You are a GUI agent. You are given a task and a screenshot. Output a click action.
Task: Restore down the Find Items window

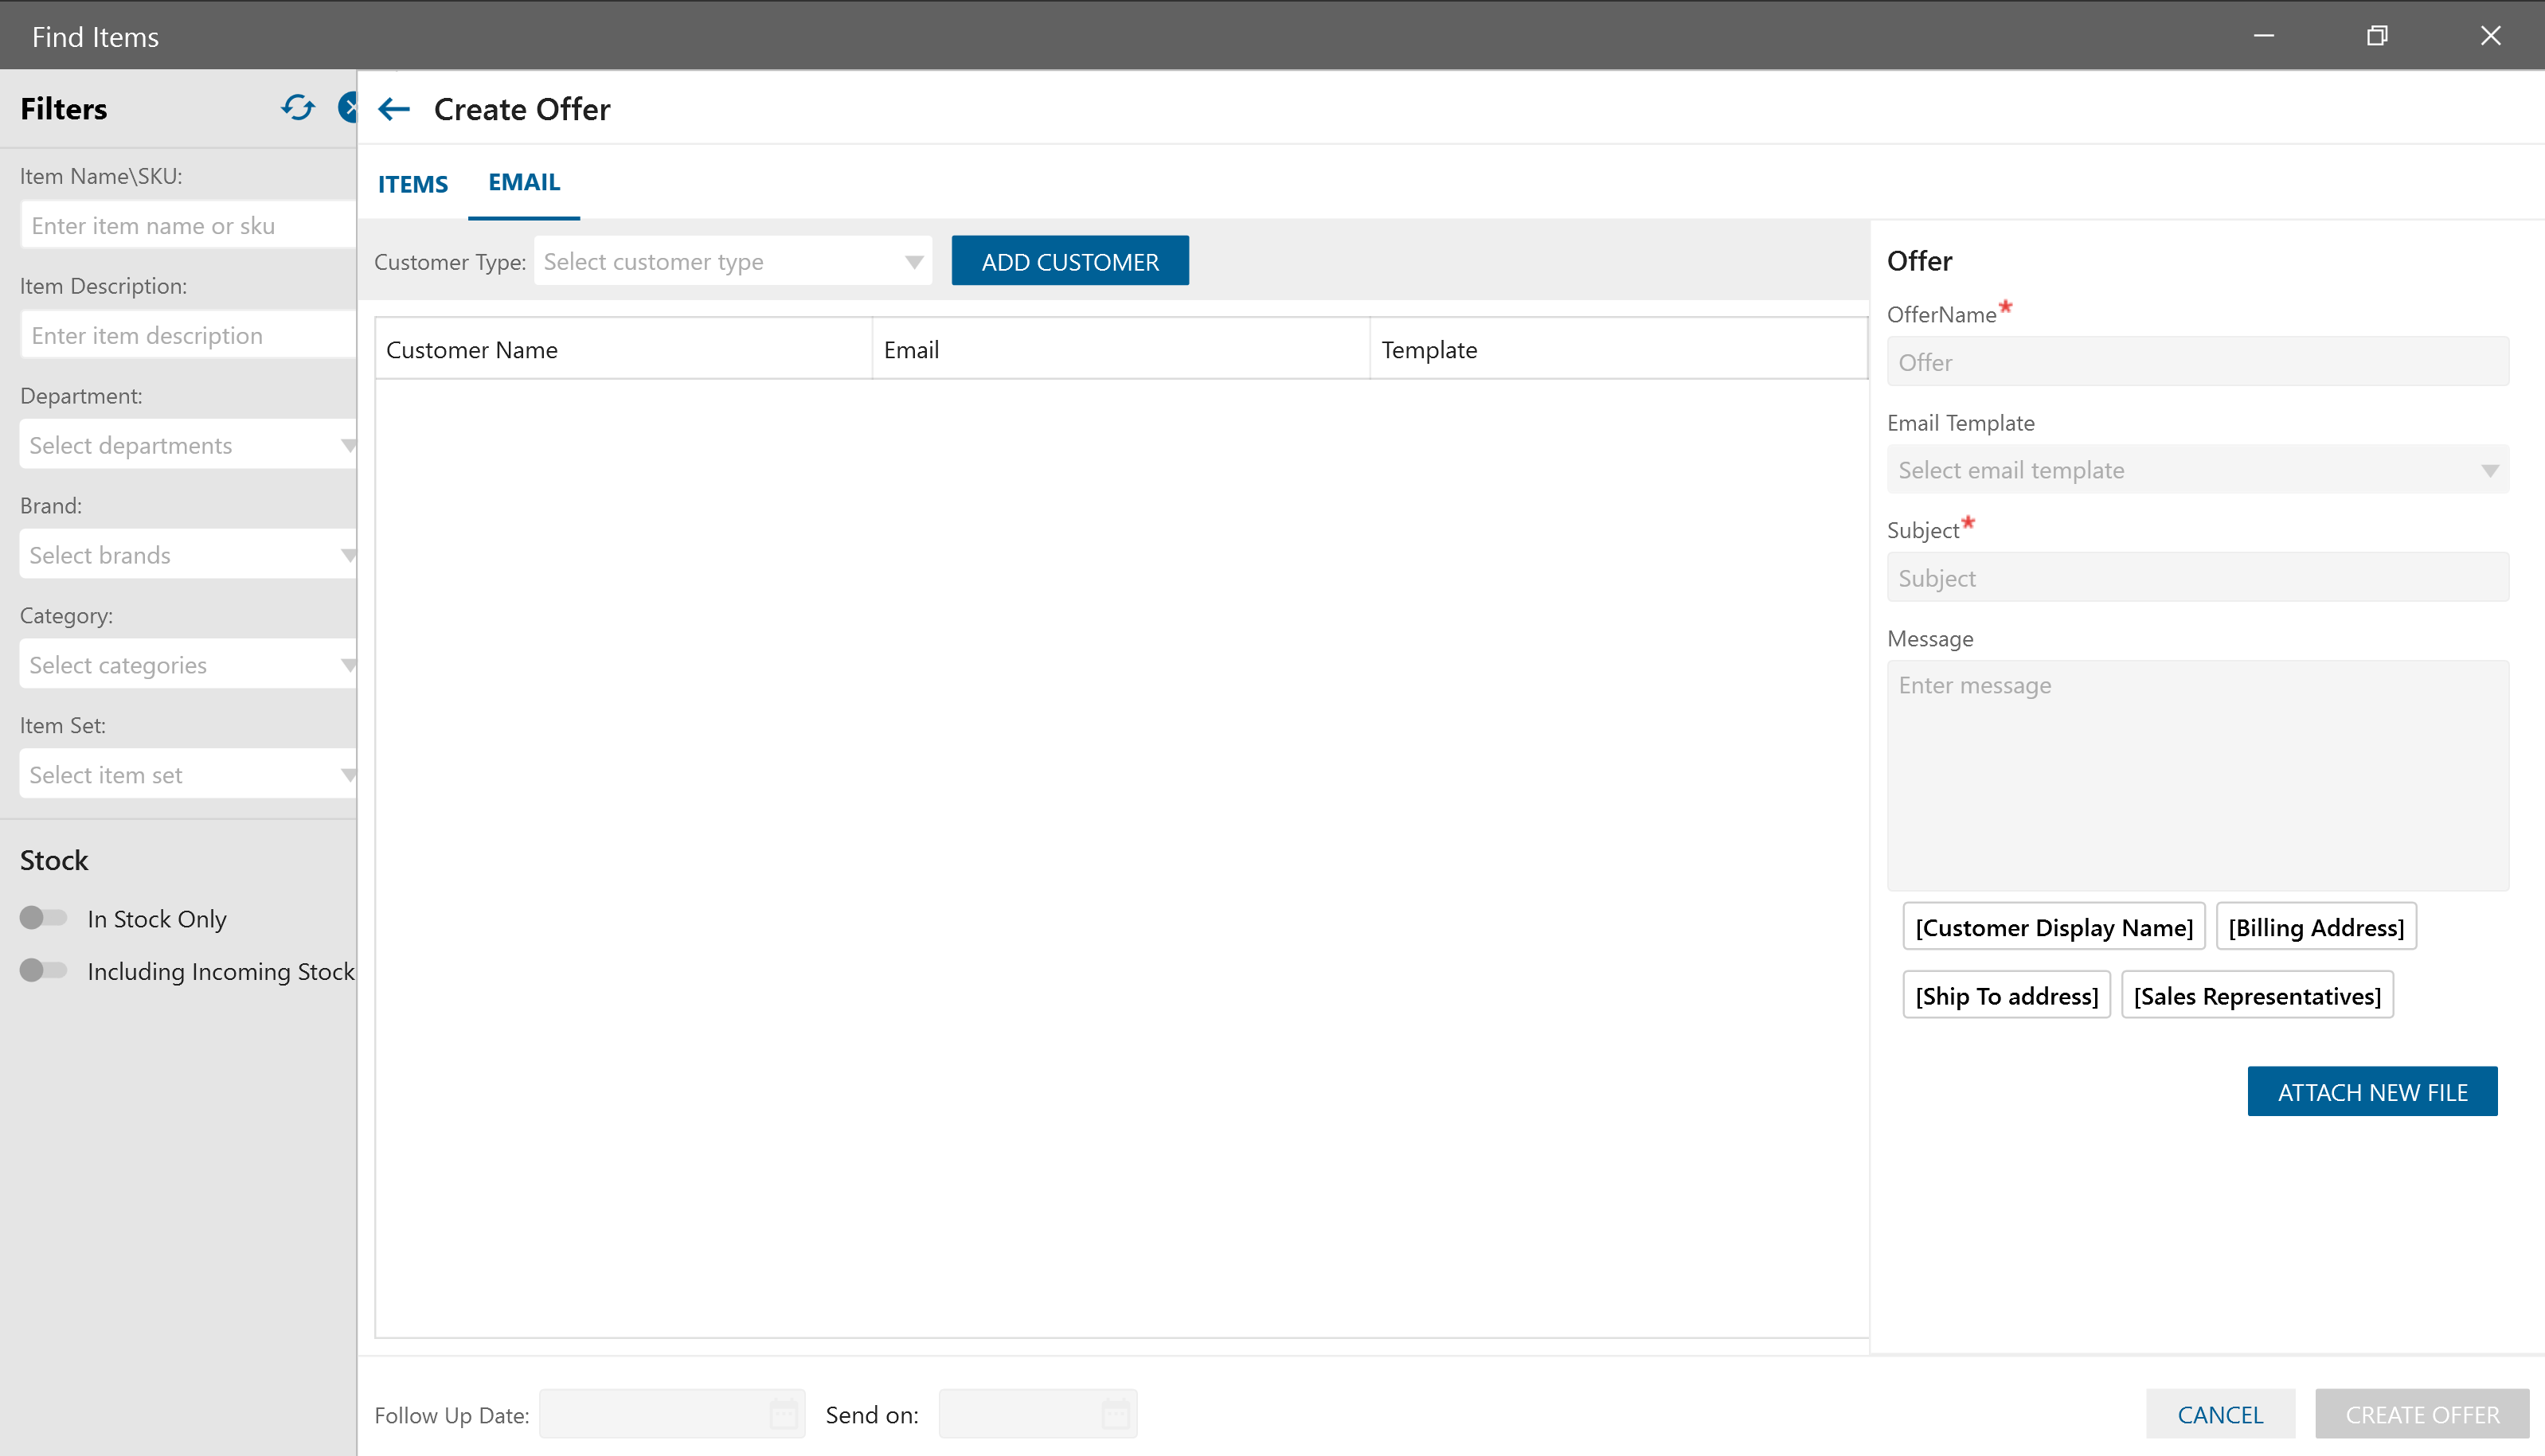[2377, 36]
